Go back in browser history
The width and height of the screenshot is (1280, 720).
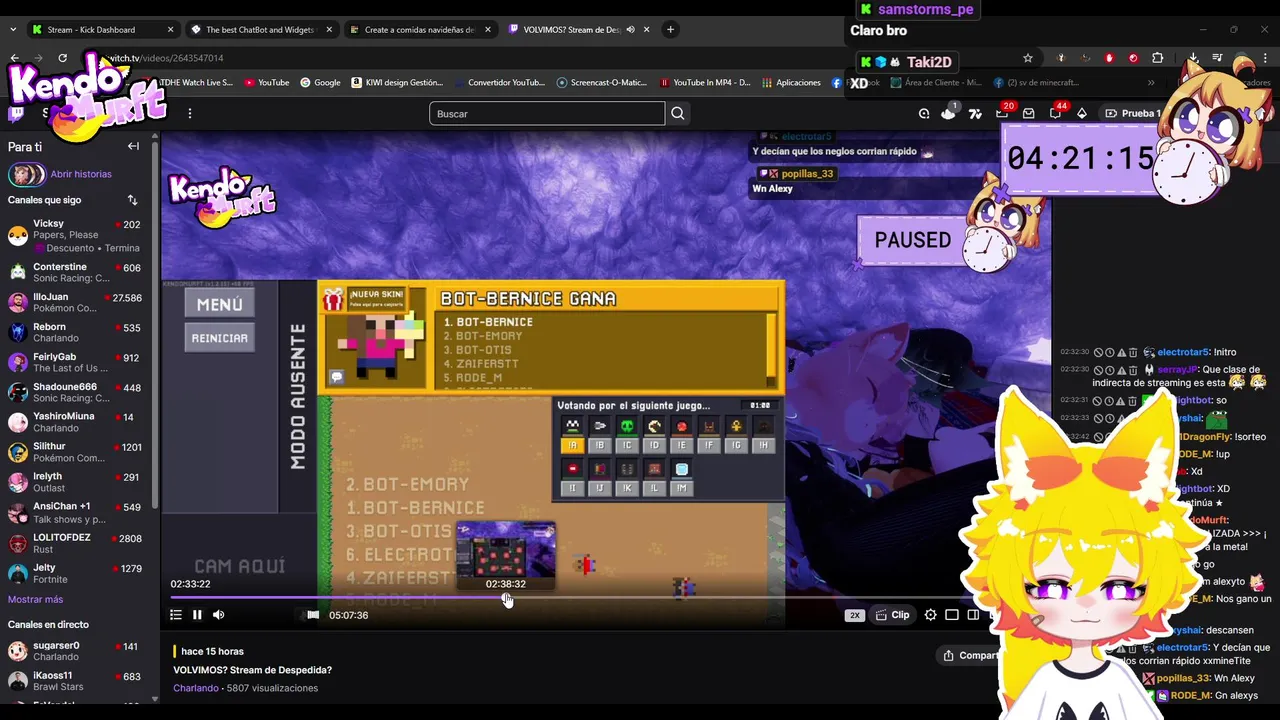click(14, 58)
